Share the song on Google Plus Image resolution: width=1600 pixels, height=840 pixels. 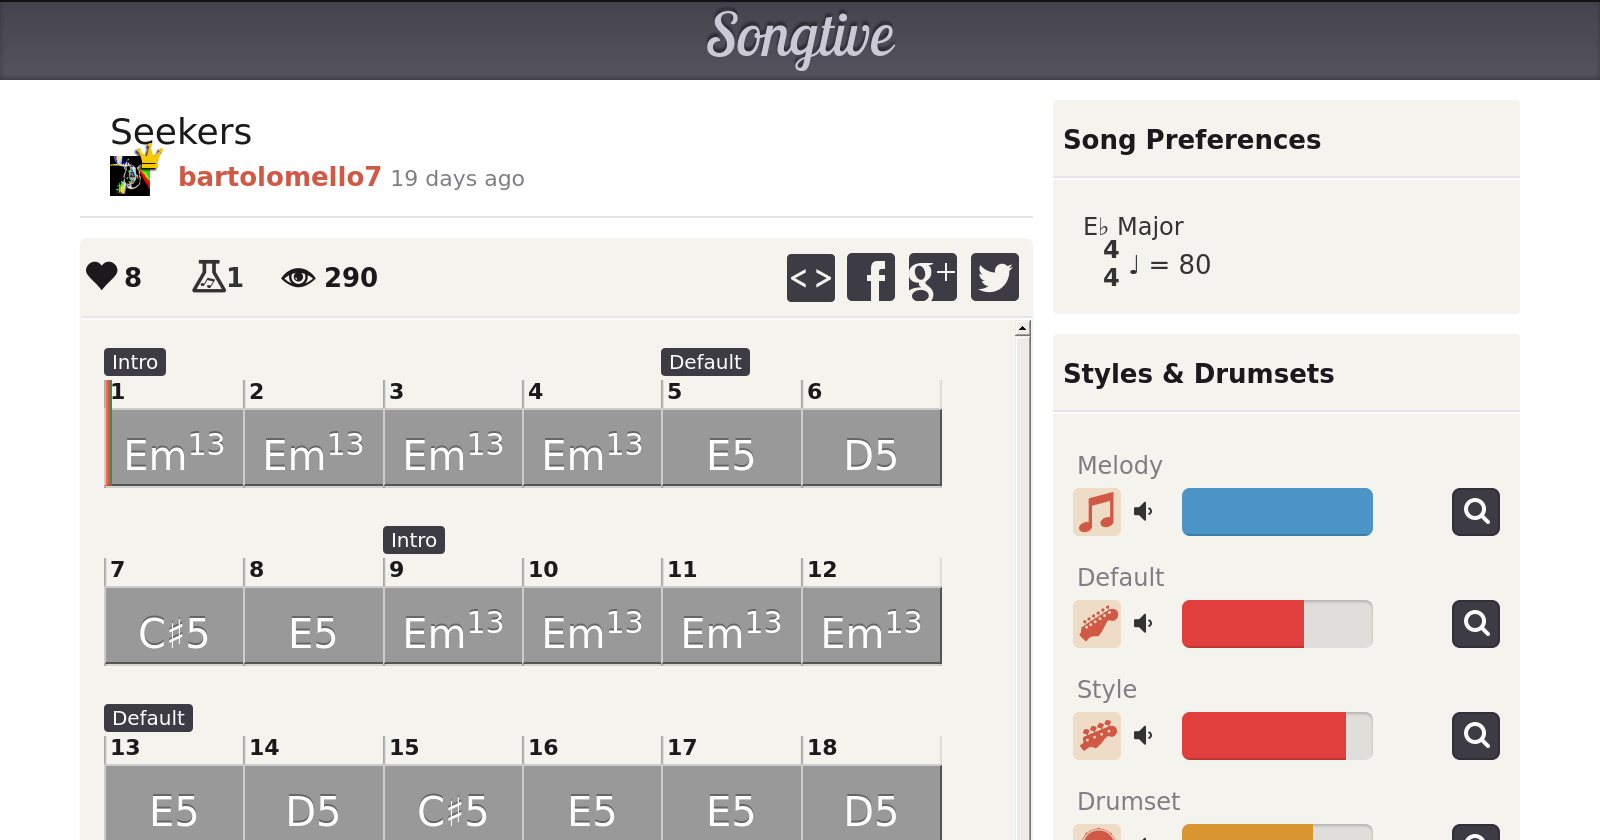click(932, 277)
